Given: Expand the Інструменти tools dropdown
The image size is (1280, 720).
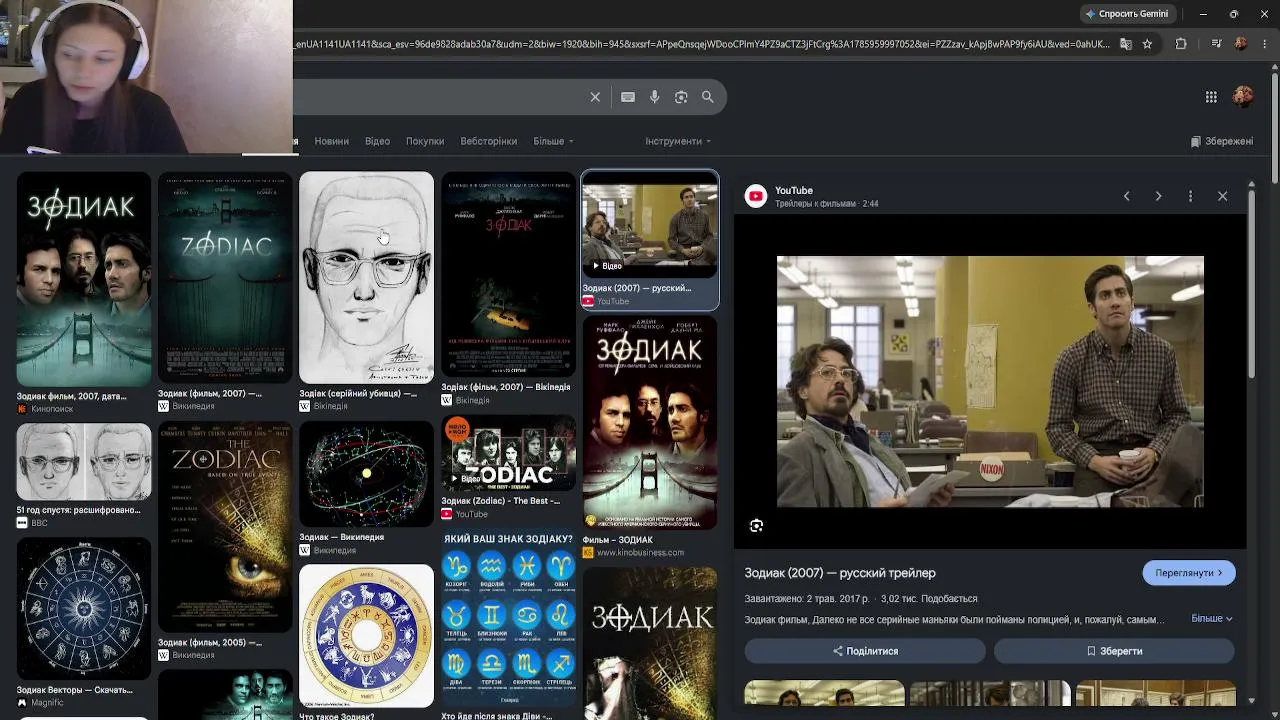Looking at the screenshot, I should pos(678,141).
